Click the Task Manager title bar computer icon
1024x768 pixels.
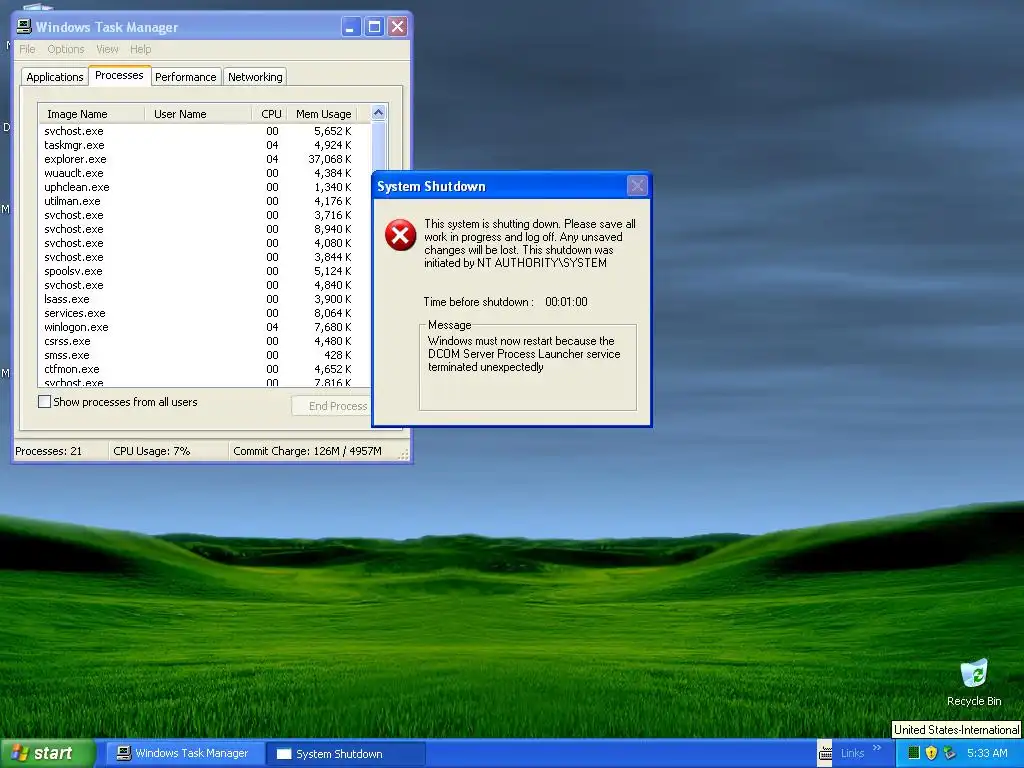24,27
